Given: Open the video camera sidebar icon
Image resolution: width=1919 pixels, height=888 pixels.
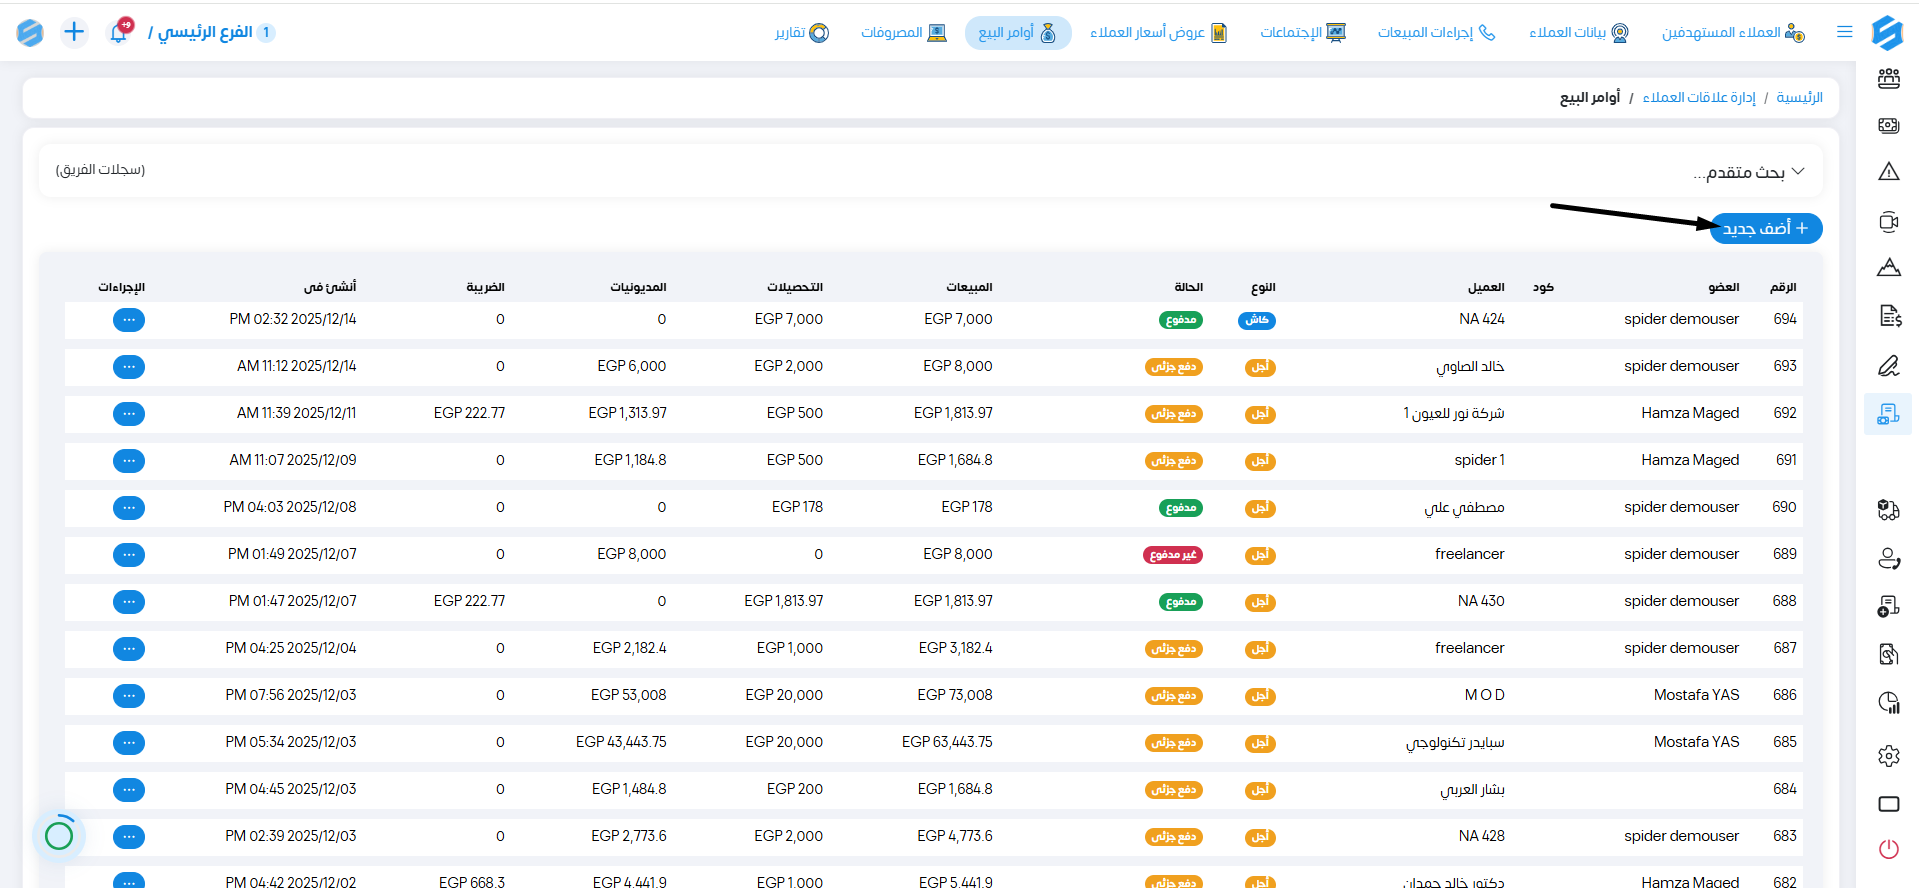Looking at the screenshot, I should click(1888, 222).
